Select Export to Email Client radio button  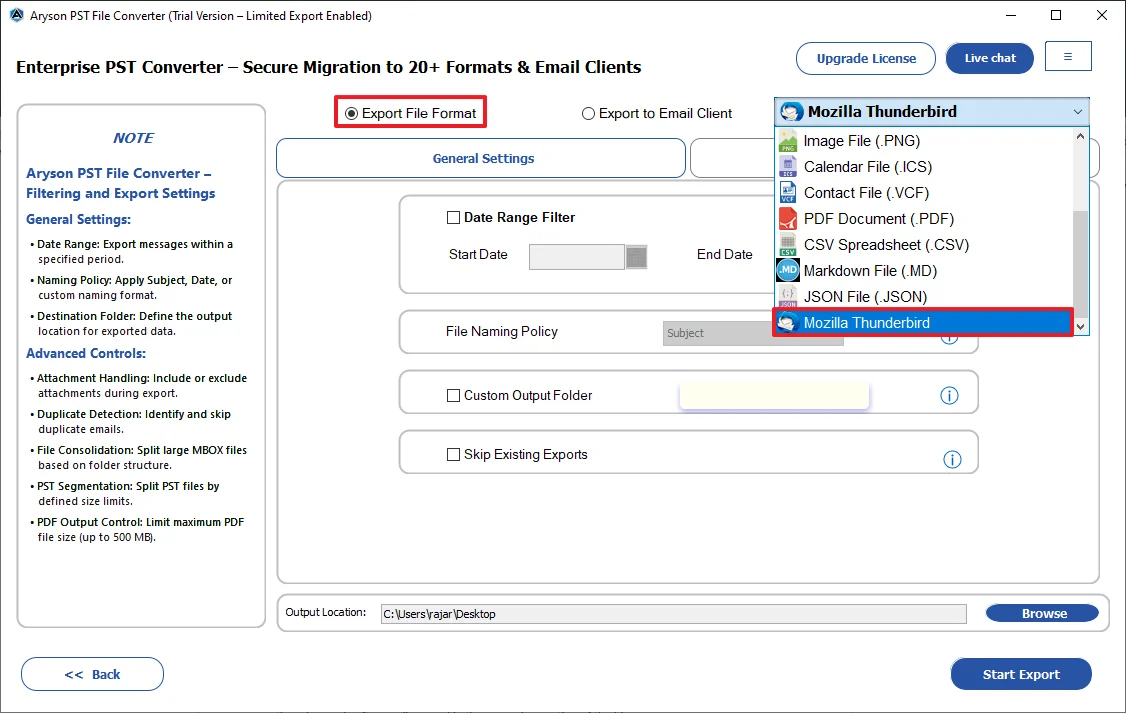coord(588,113)
